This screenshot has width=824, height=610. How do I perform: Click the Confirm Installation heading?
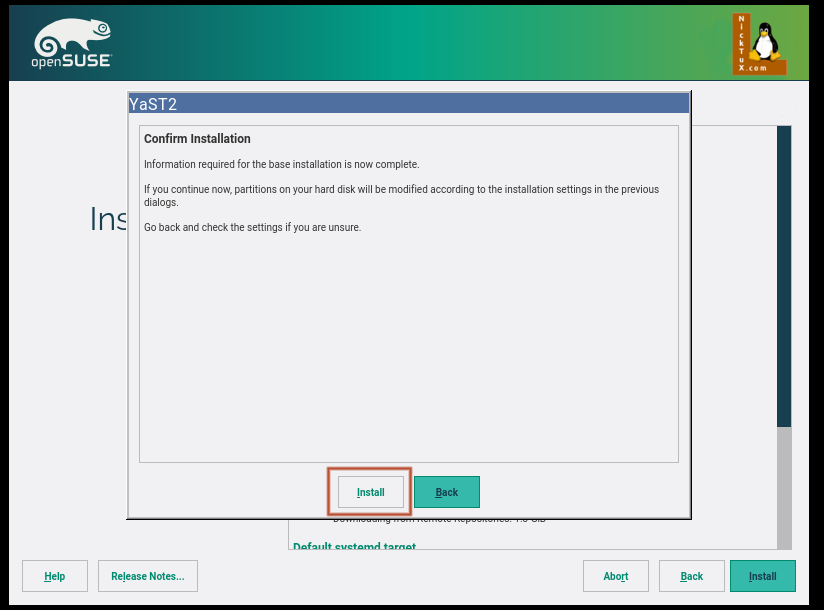point(197,139)
